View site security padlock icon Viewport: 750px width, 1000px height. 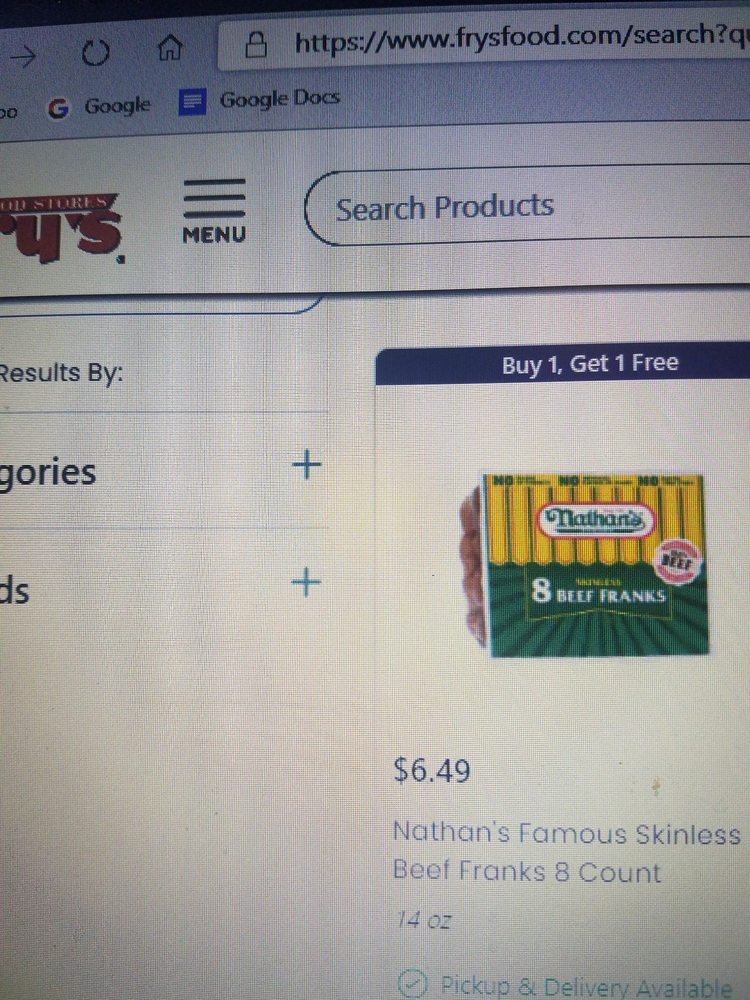256,44
